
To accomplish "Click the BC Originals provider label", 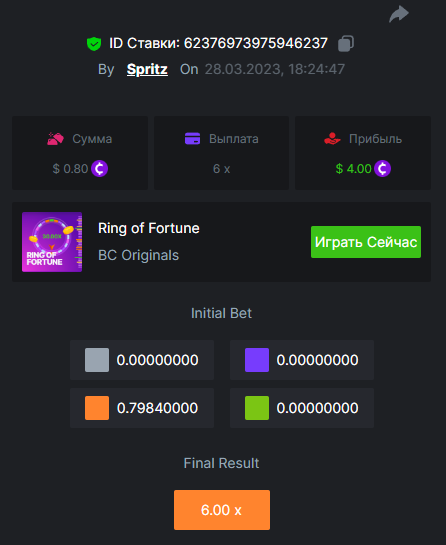I will click(138, 255).
